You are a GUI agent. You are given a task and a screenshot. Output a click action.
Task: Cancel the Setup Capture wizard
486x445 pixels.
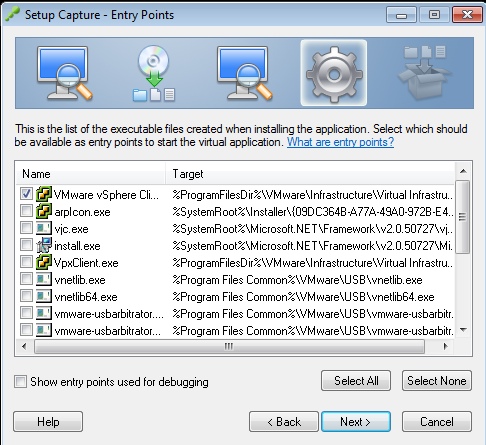[437, 422]
